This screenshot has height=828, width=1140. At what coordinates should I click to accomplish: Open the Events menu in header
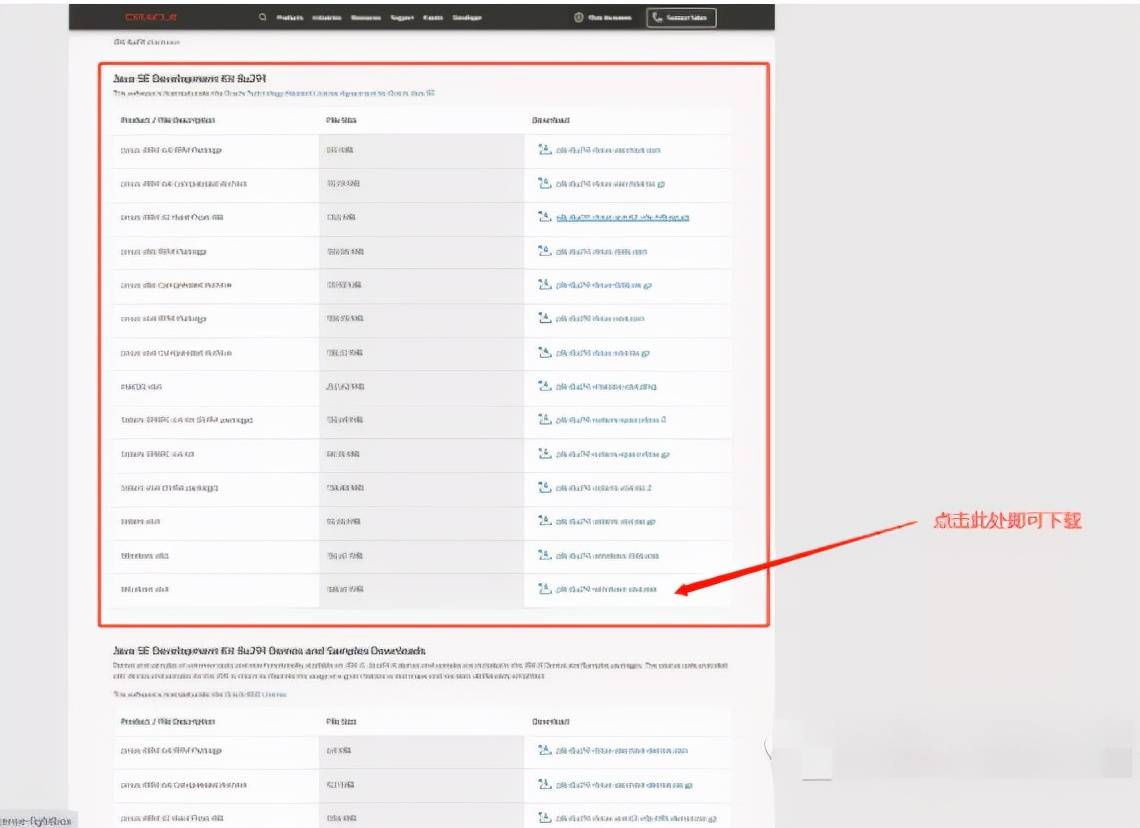click(x=433, y=17)
